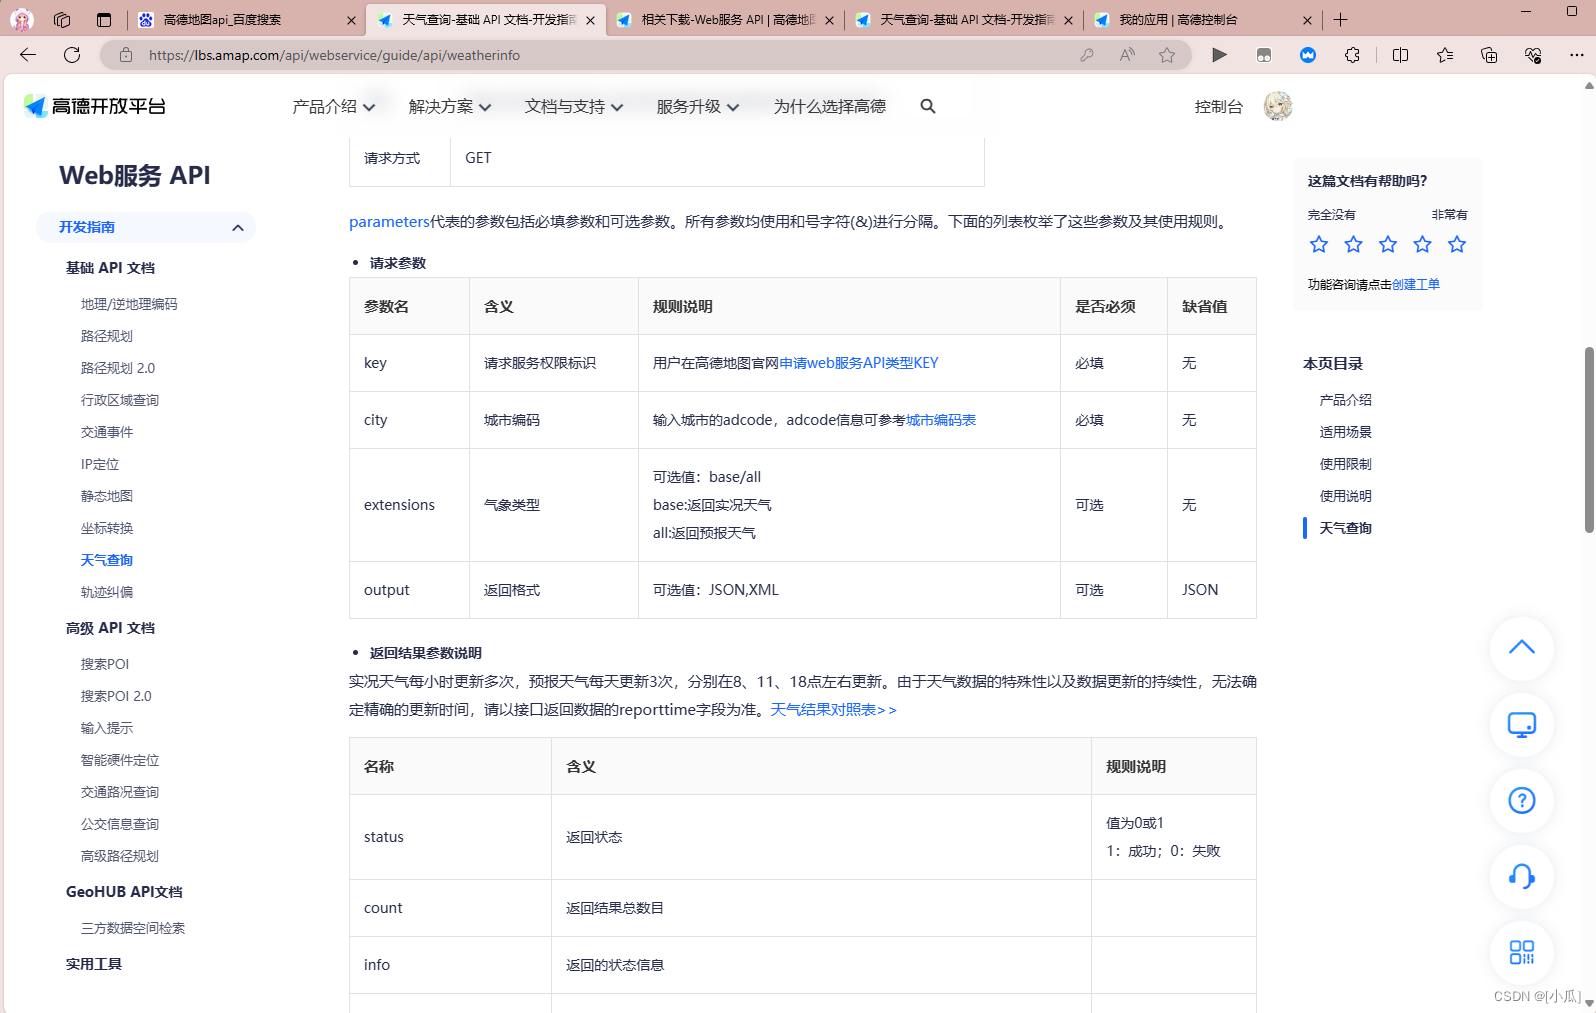Switch to 高德地图api_百度搜索 tab
This screenshot has width=1596, height=1013.
[x=246, y=20]
